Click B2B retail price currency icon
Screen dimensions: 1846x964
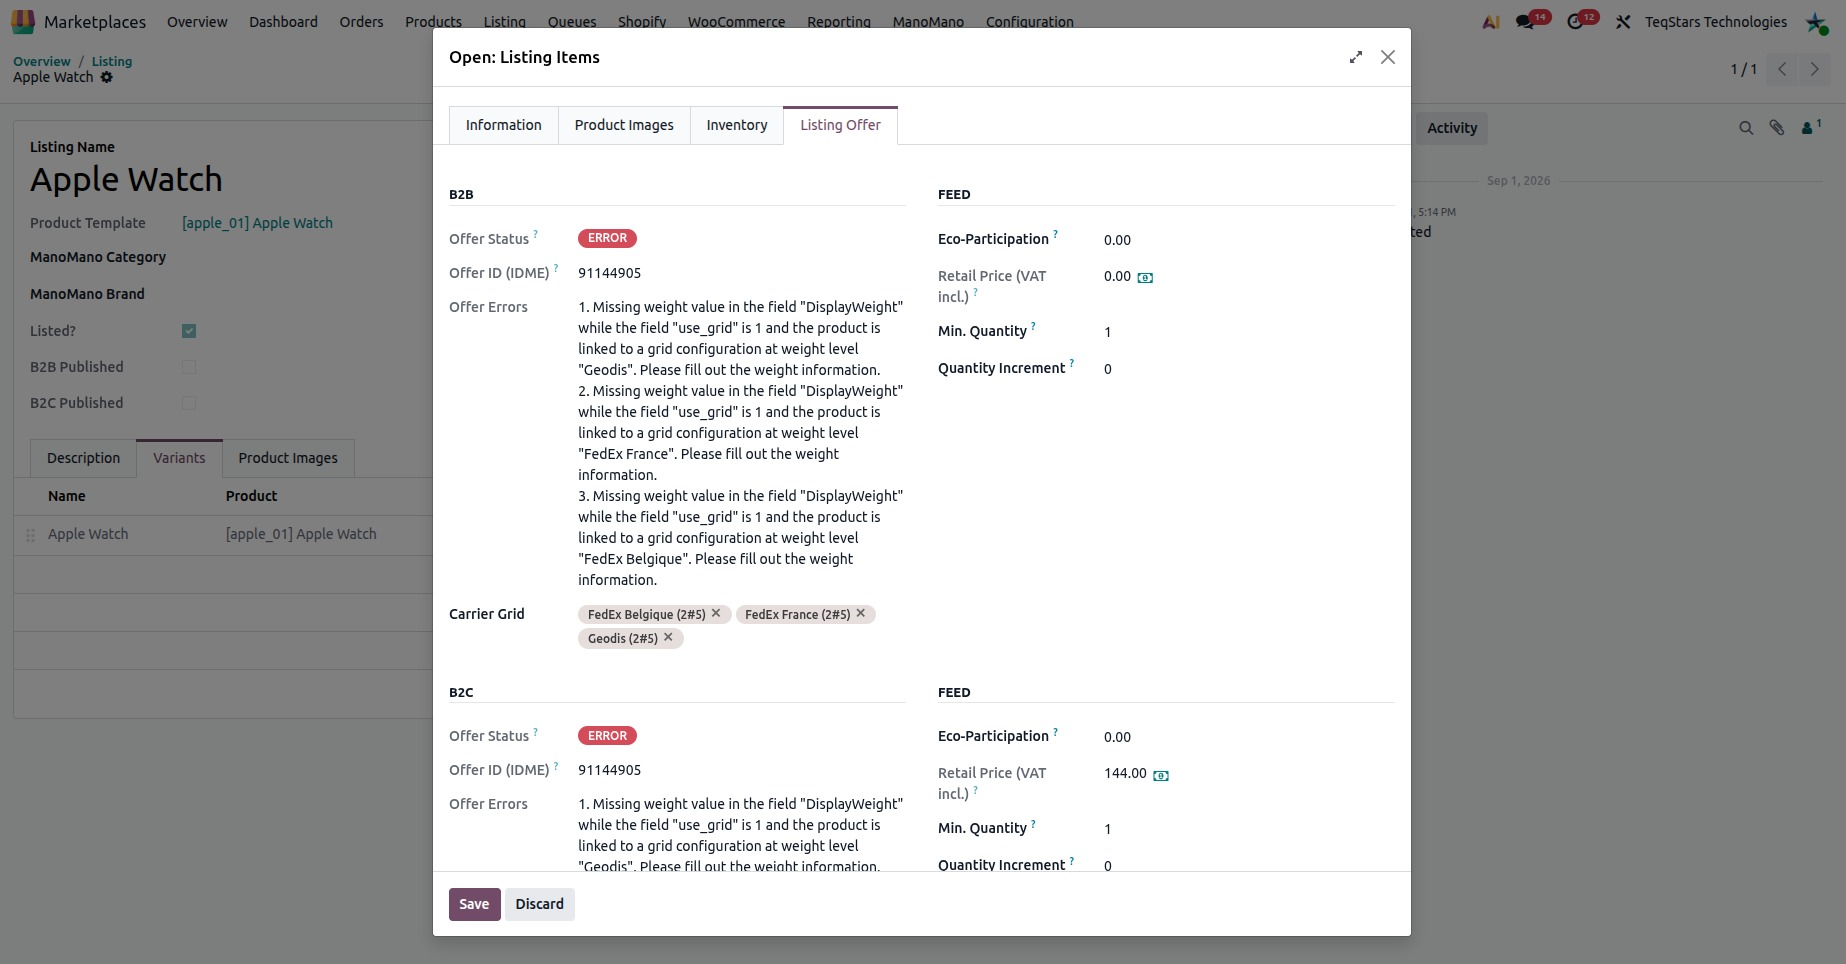[1145, 277]
